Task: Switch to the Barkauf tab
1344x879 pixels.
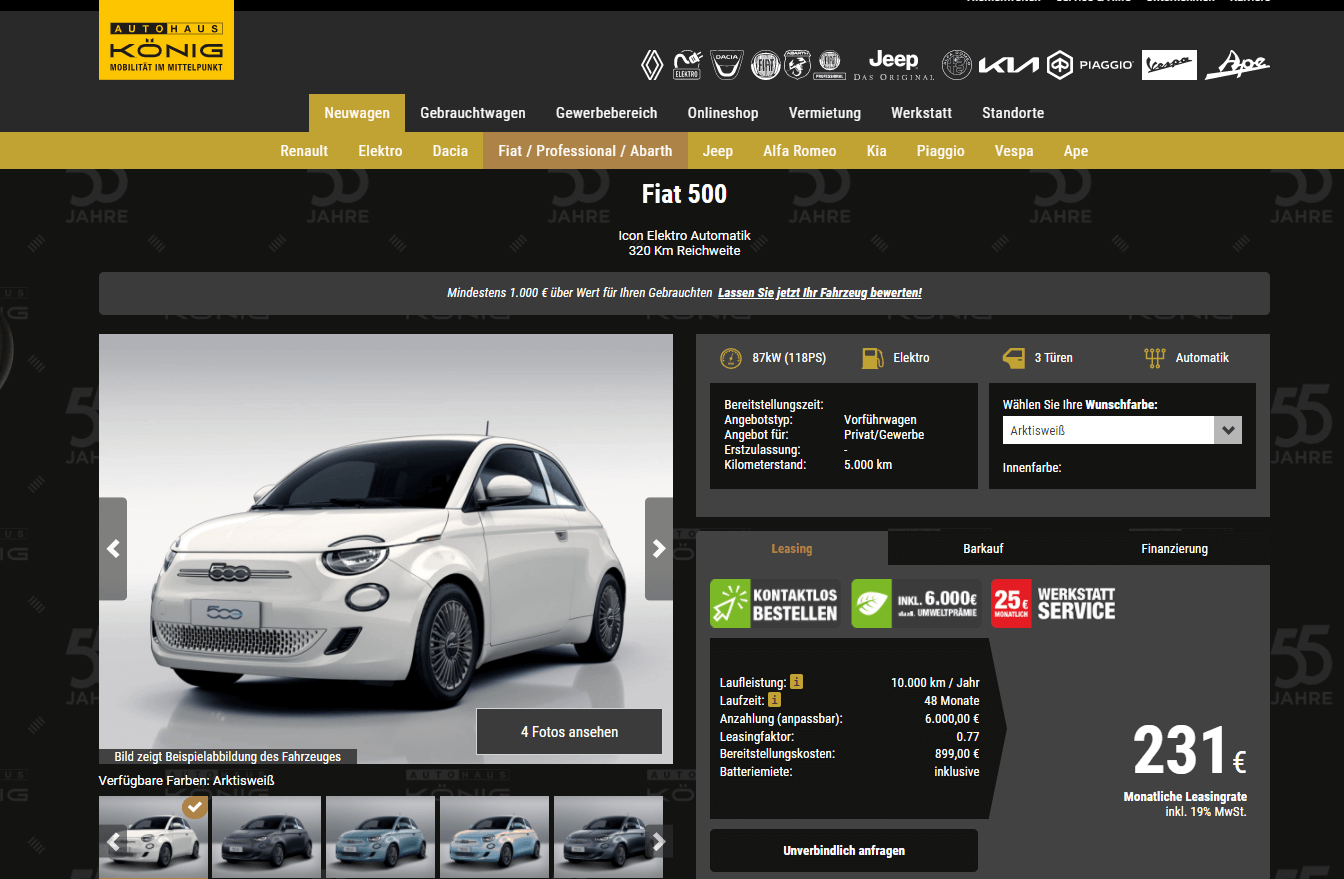Action: coord(983,548)
